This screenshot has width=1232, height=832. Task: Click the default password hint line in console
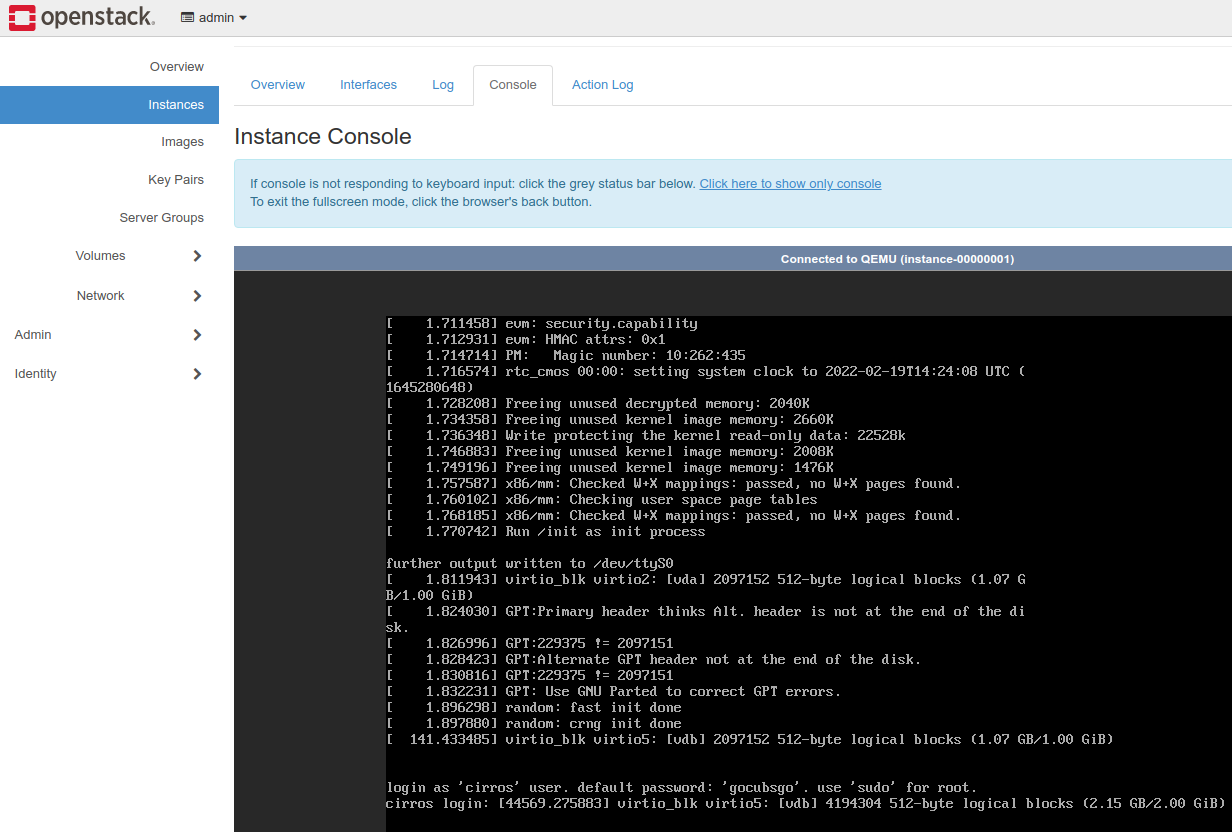pyautogui.click(x=681, y=788)
